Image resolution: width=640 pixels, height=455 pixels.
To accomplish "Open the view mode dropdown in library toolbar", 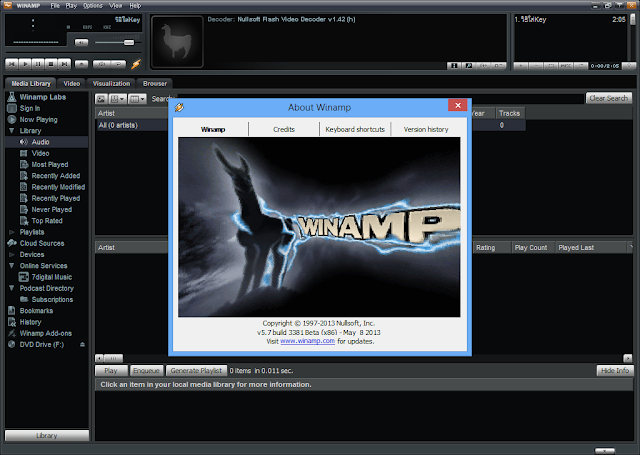I will click(117, 99).
